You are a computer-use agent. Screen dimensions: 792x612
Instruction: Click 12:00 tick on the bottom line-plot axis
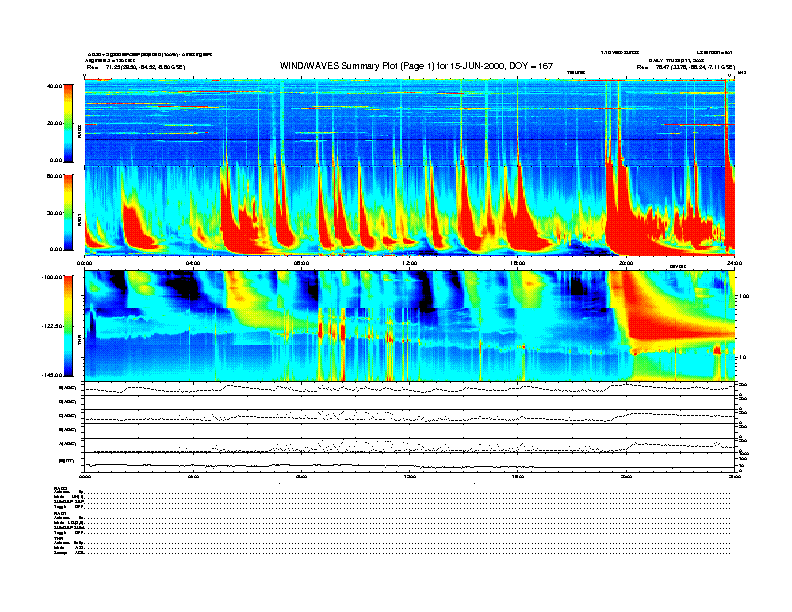tap(410, 476)
